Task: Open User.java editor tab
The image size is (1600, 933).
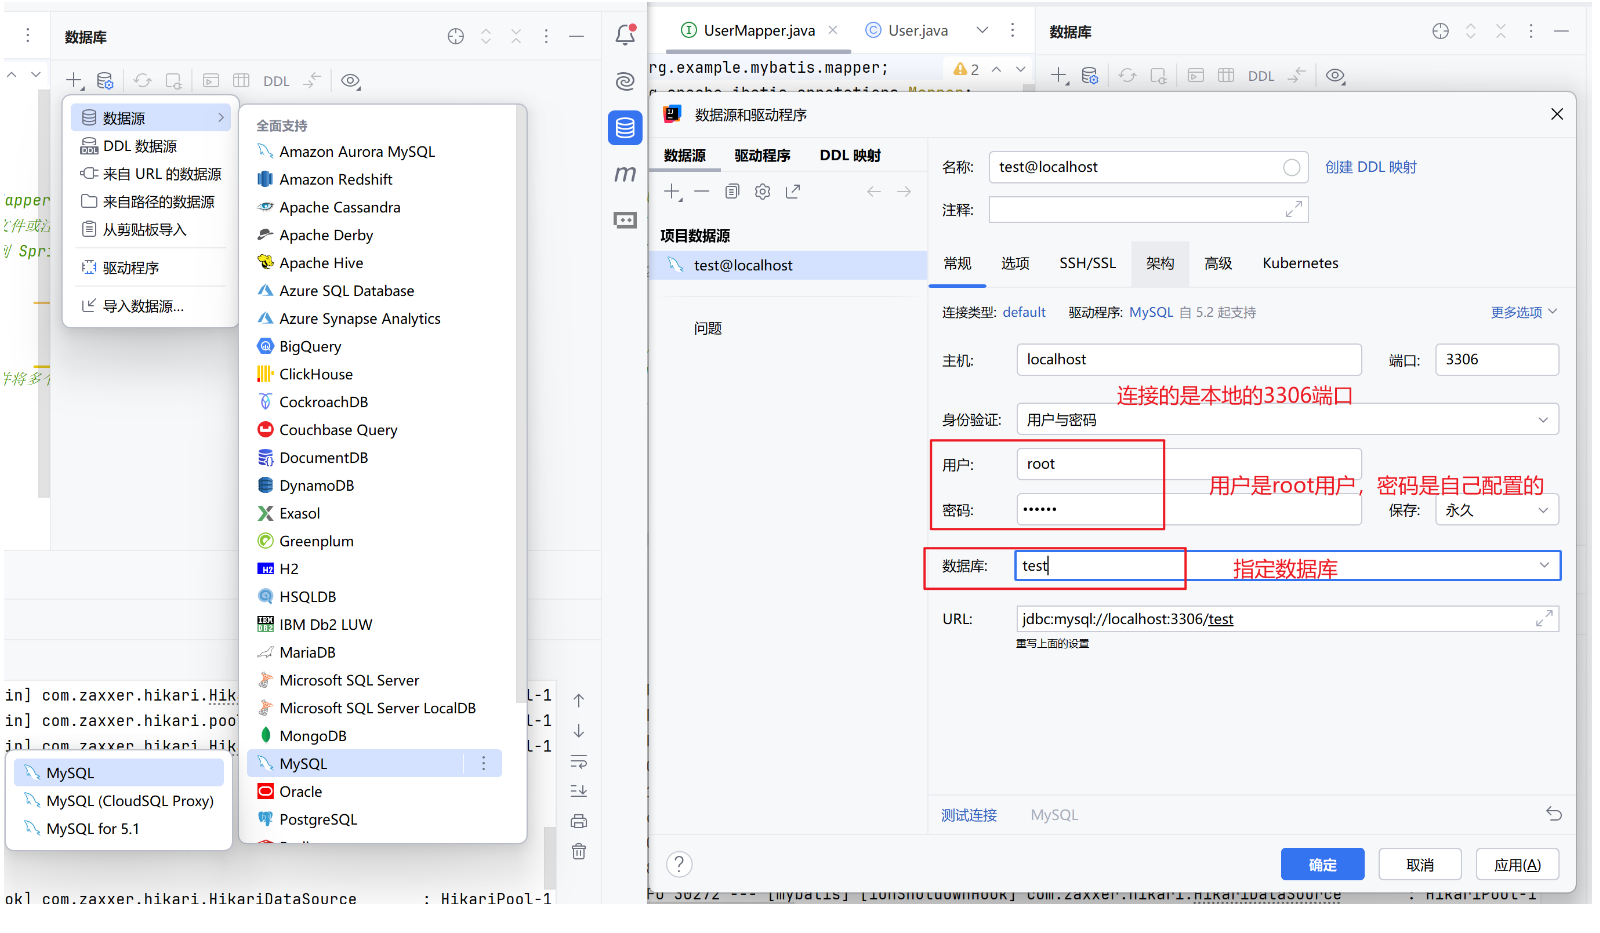Action: coord(907,30)
